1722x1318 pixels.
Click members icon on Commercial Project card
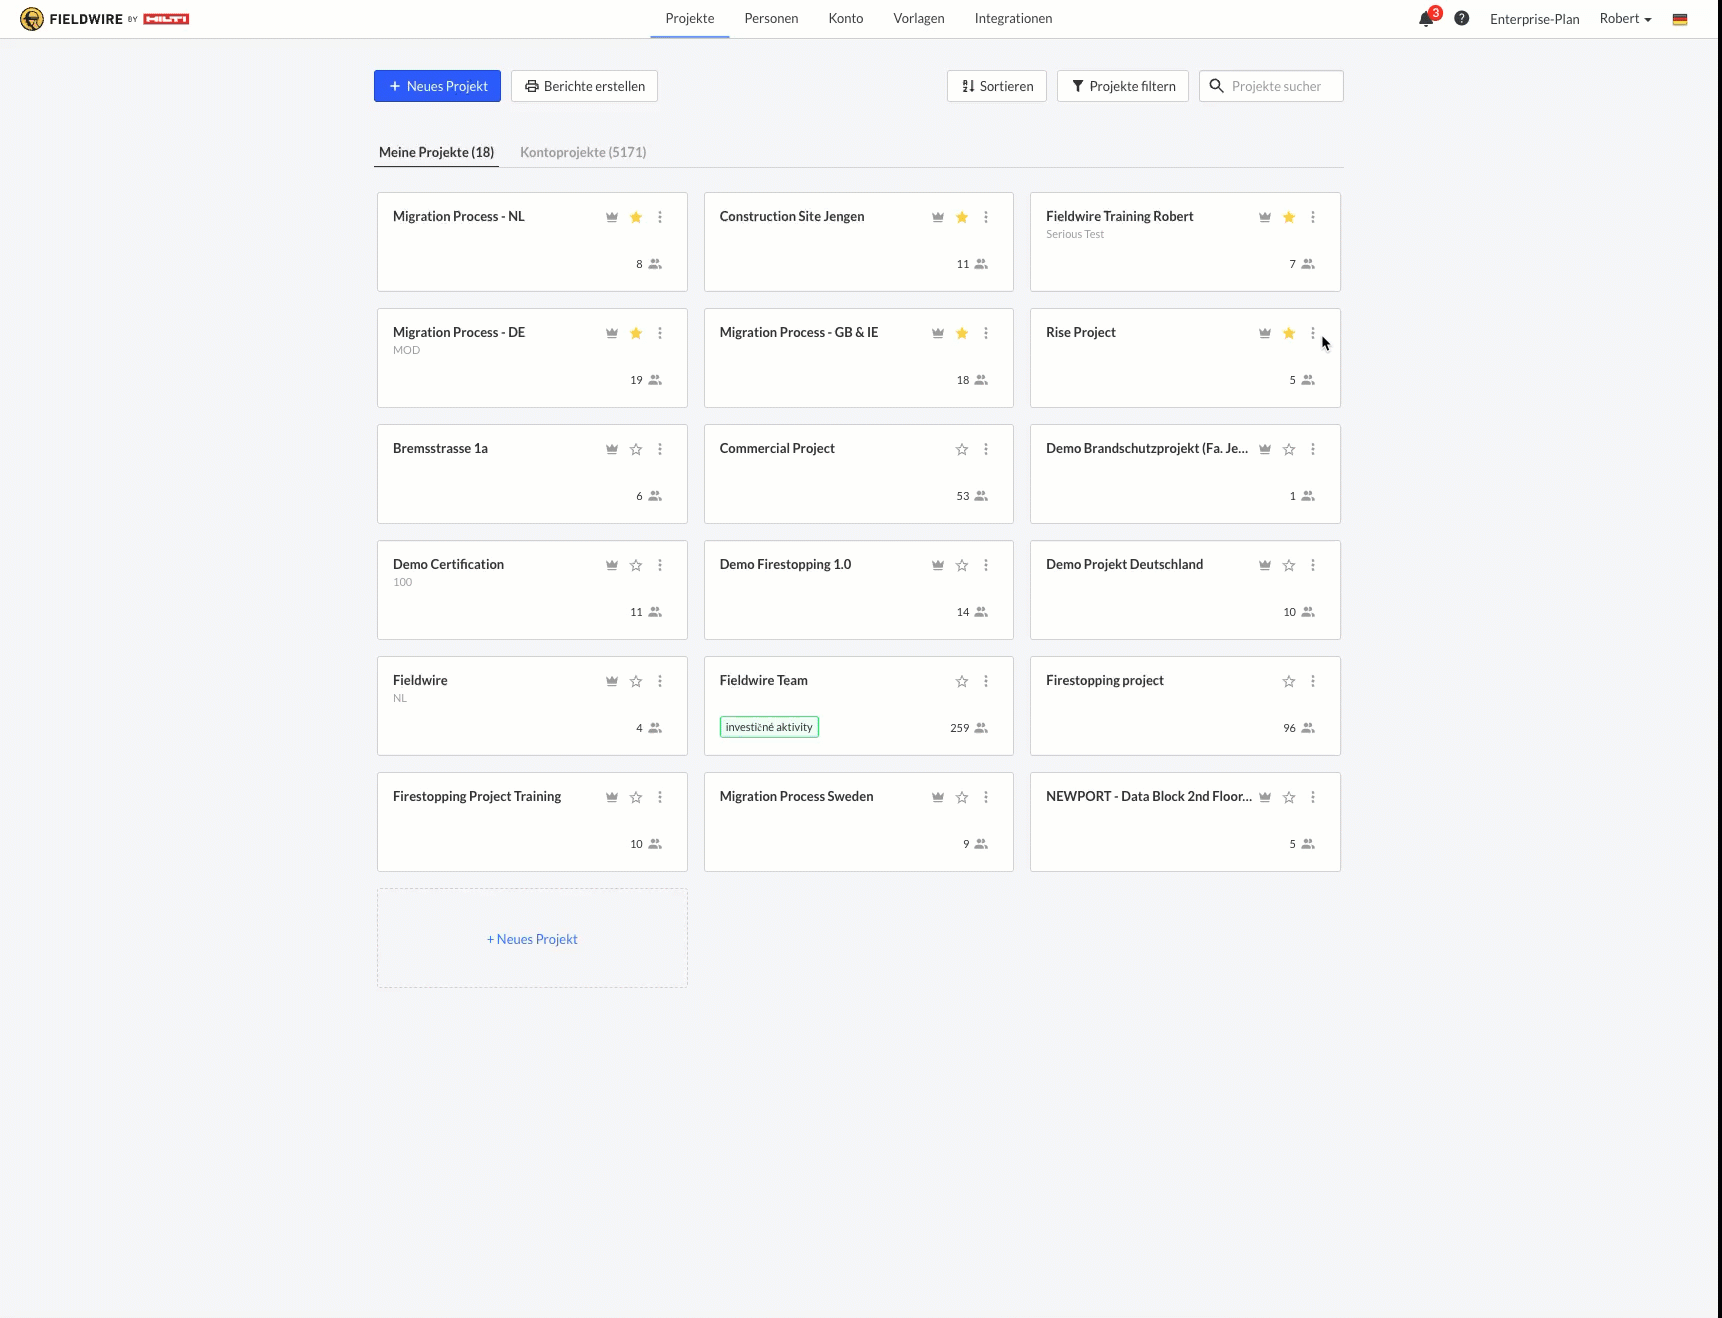pos(981,496)
